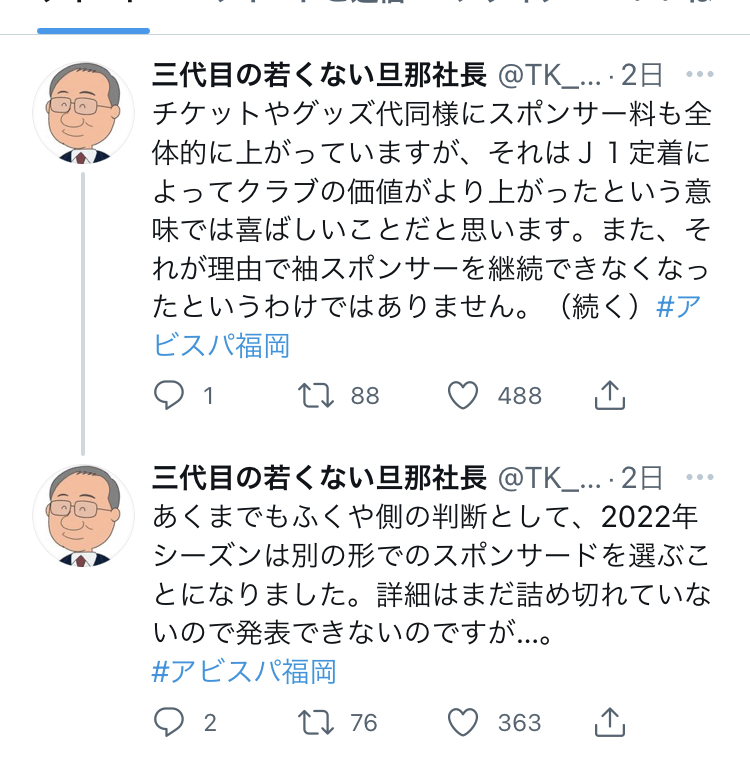
Task: Retweet the first tweet with 88 retweets
Action: click(317, 396)
